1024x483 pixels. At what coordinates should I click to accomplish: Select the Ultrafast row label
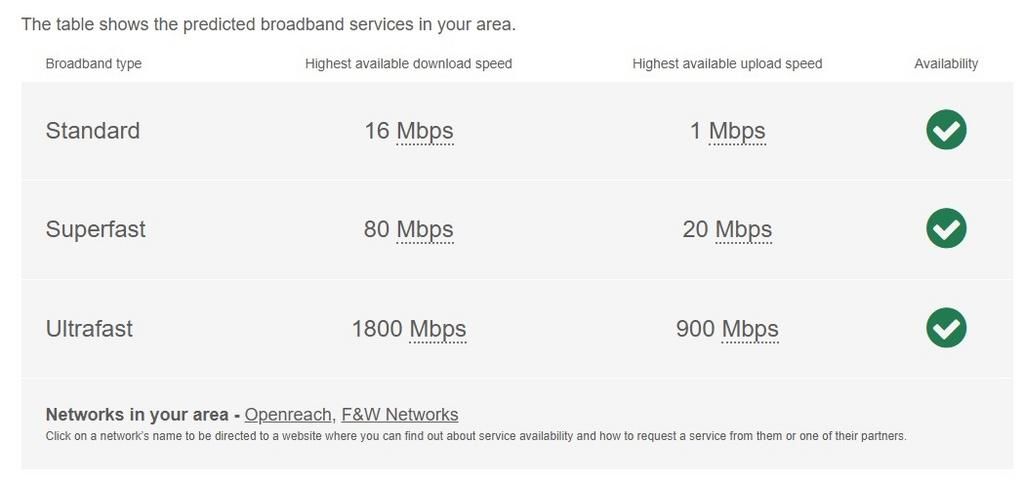click(x=89, y=329)
